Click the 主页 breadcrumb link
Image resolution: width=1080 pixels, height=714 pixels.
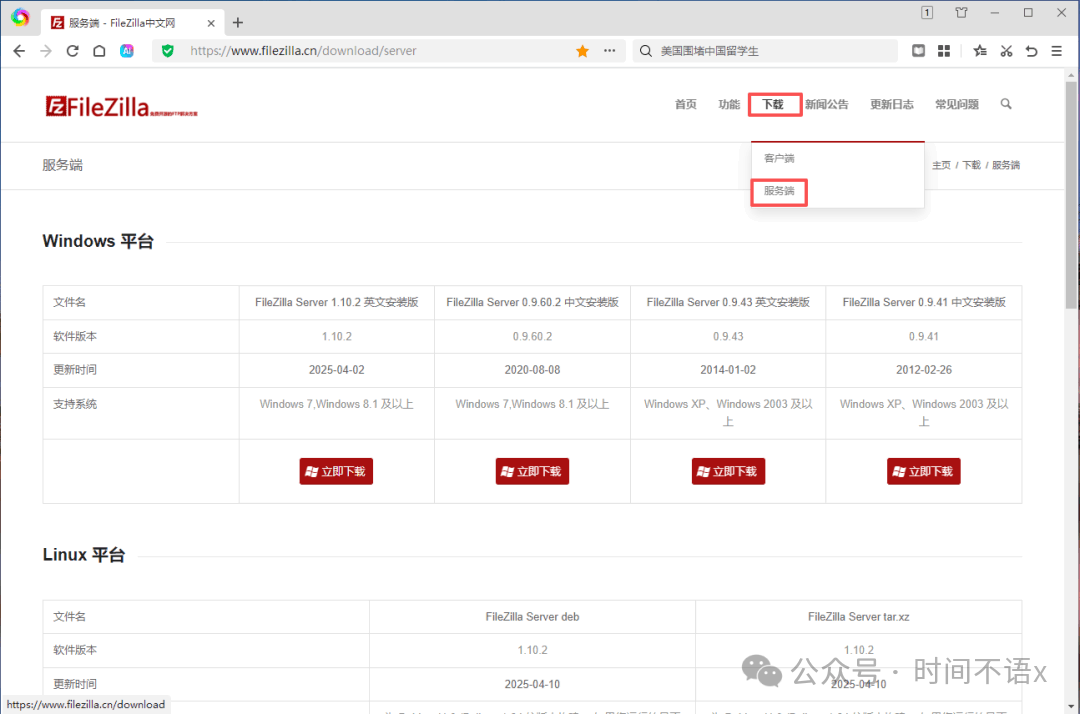click(941, 165)
